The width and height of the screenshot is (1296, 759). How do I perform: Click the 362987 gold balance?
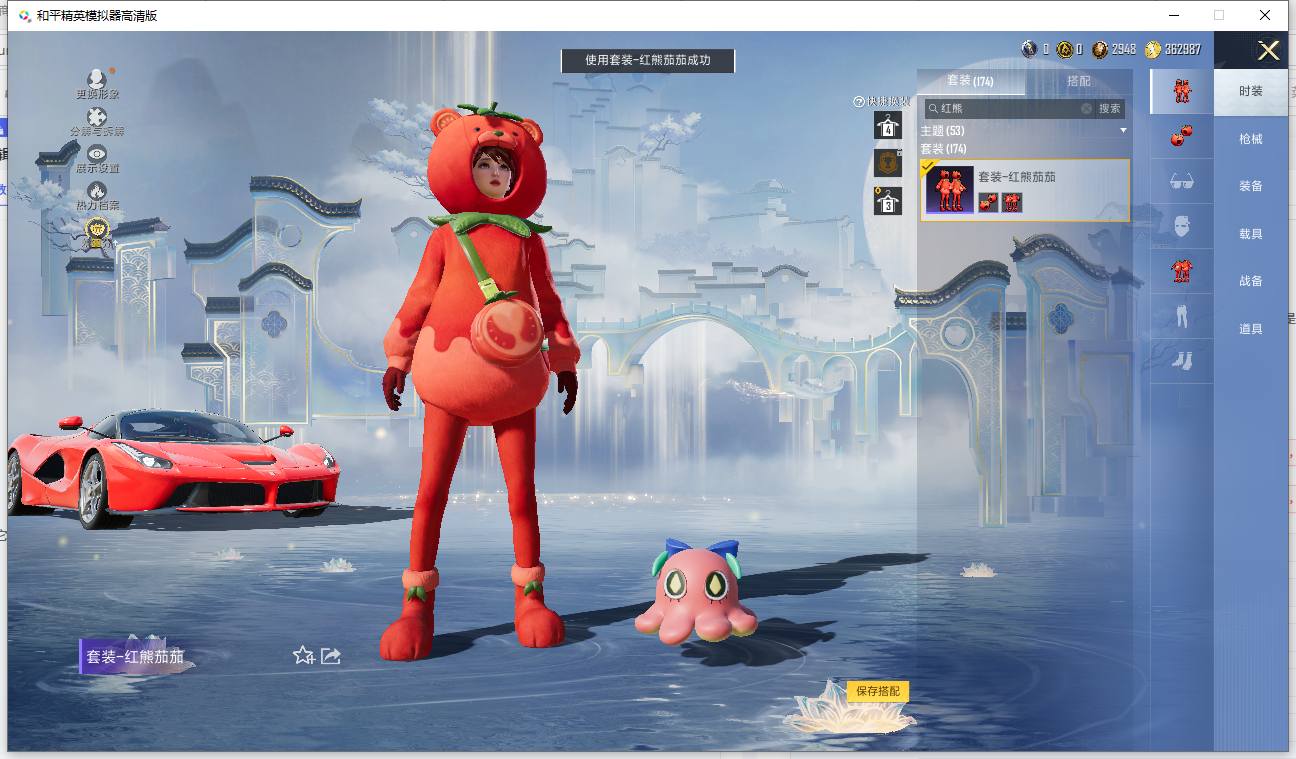coord(1183,49)
